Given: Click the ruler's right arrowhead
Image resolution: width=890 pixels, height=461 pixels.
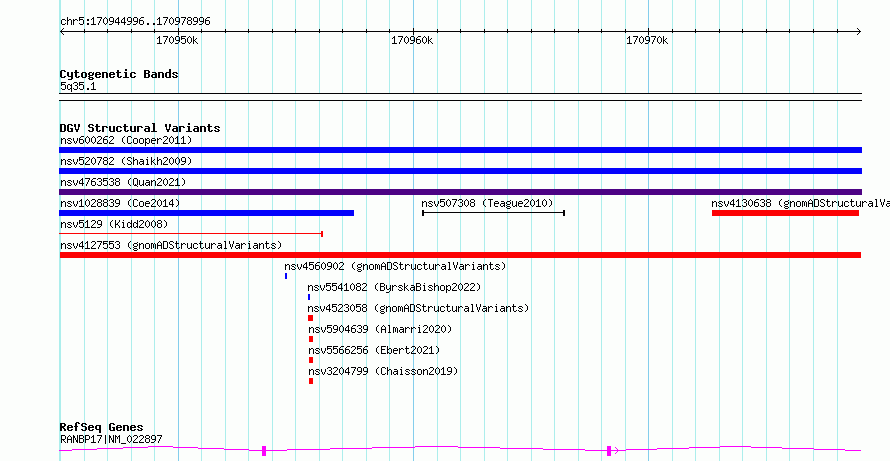Looking at the screenshot, I should [858, 32].
